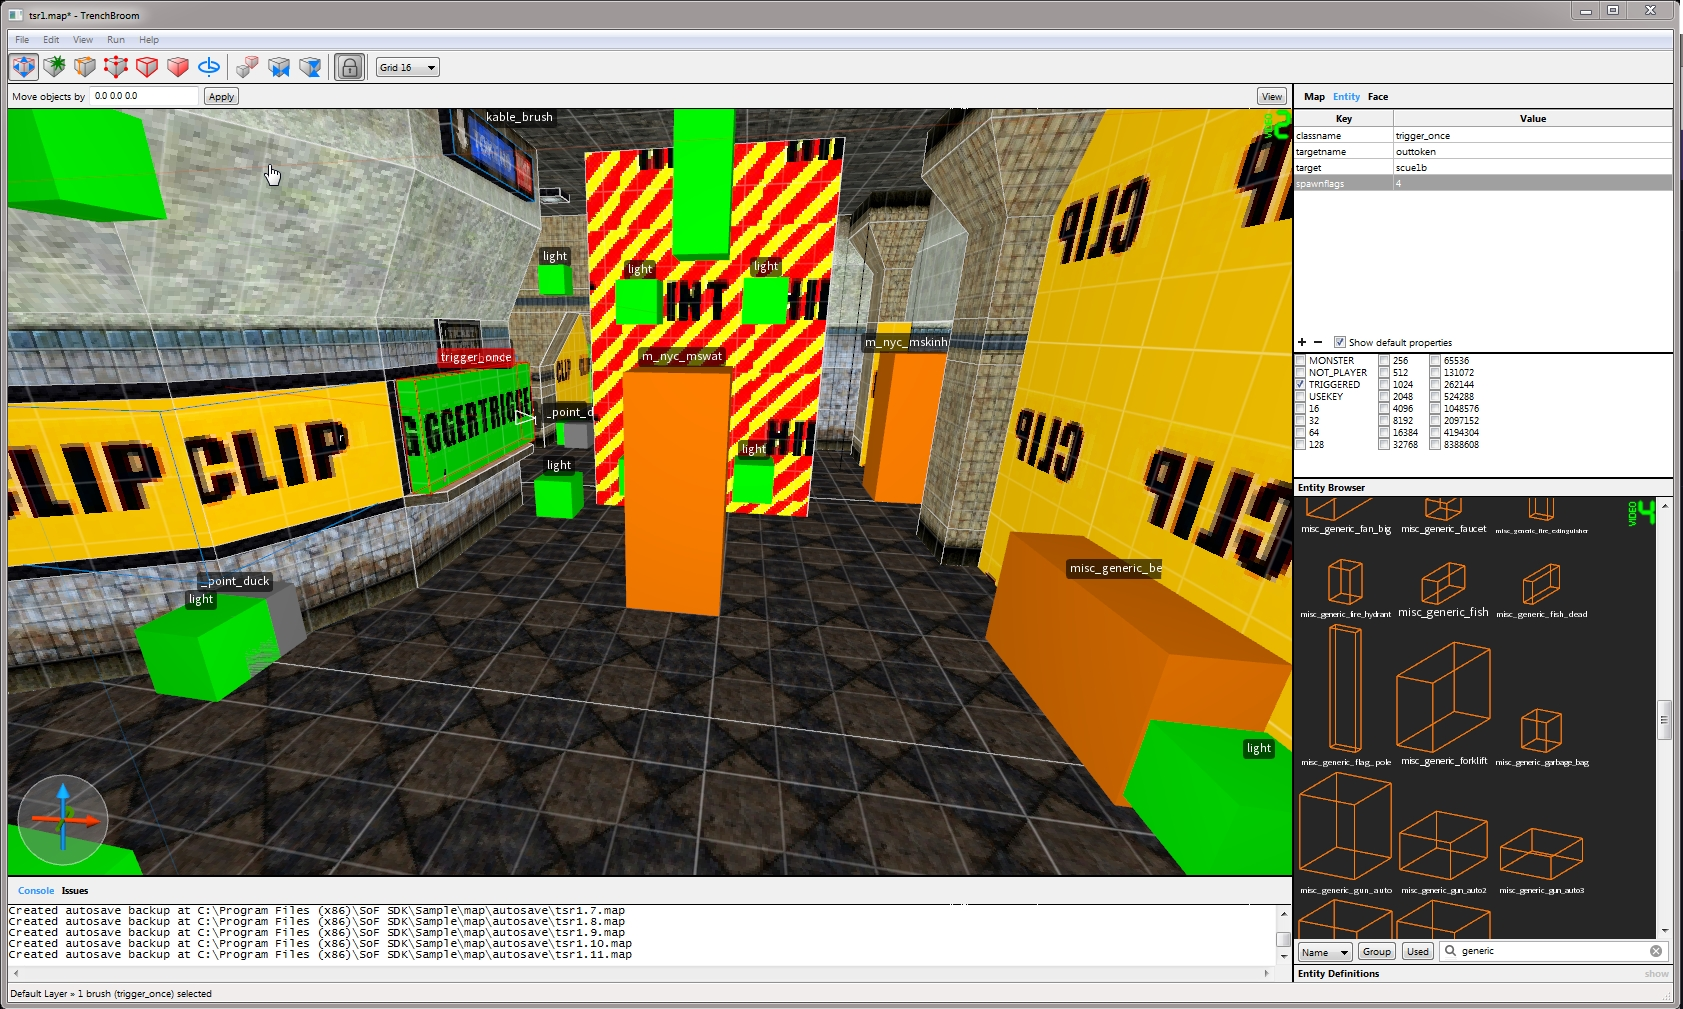The height and width of the screenshot is (1009, 1683).
Task: Toggle Show default properties checkbox
Action: (1339, 342)
